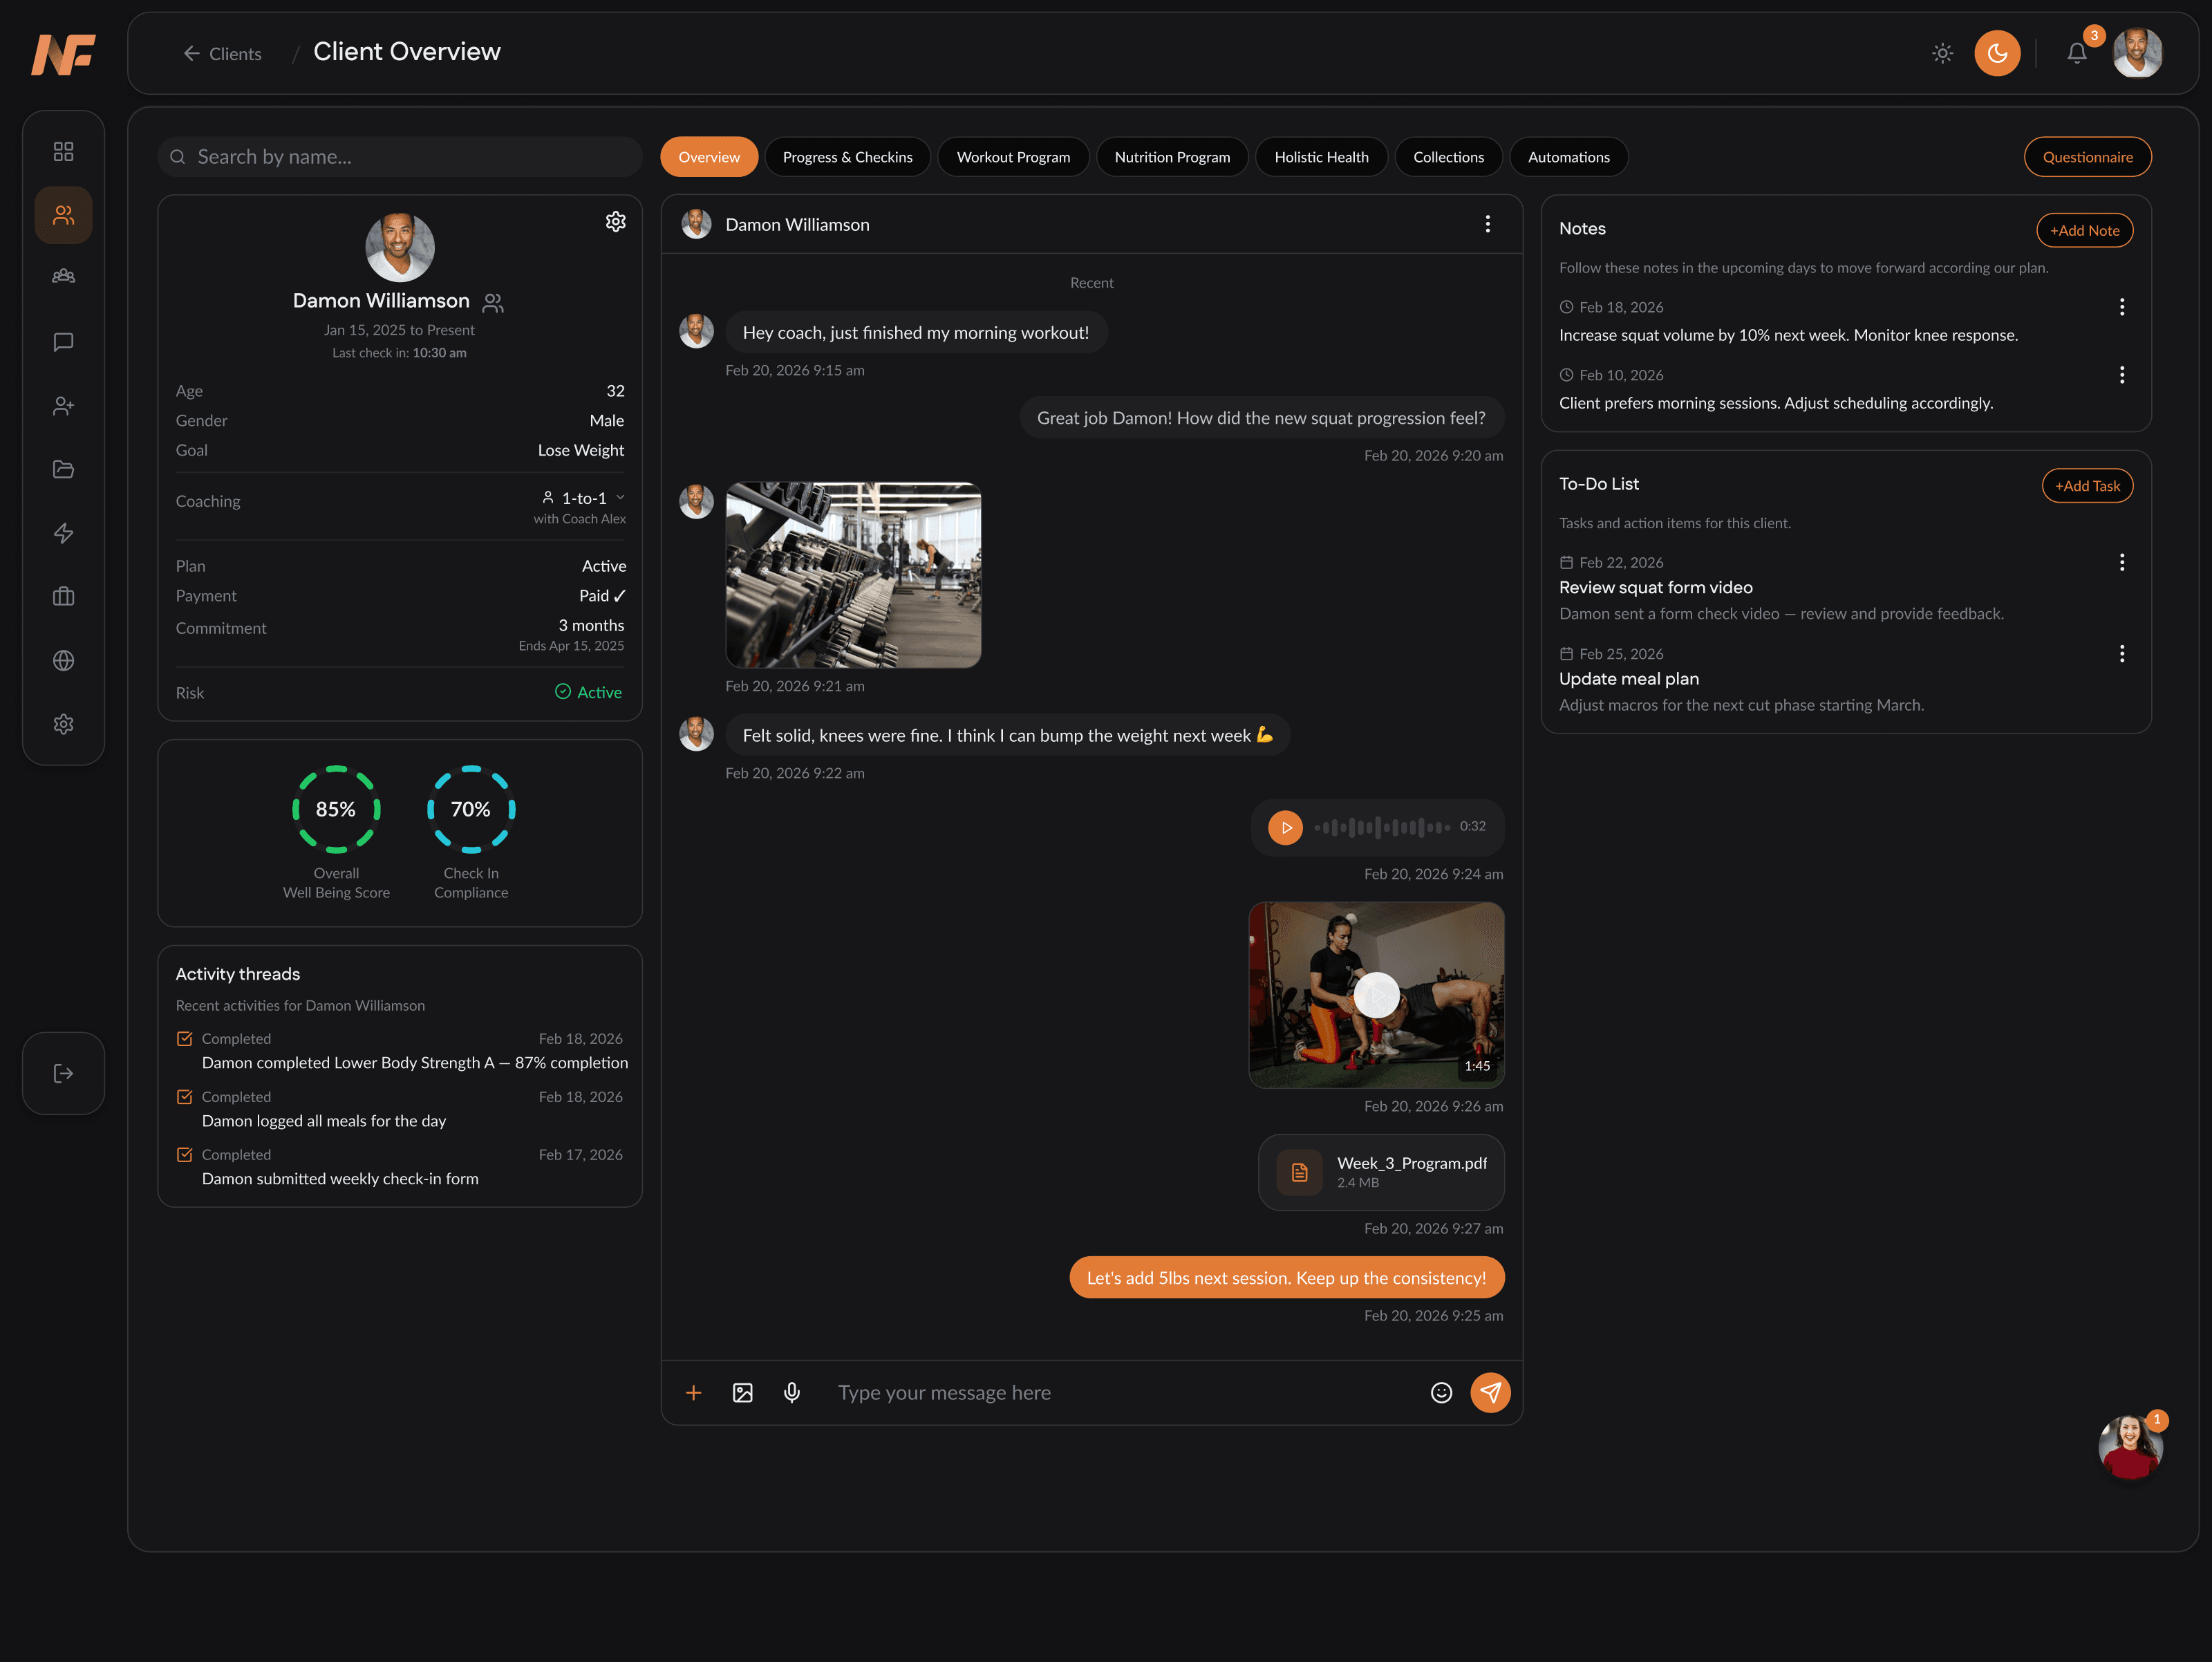Click the image upload icon in chat

tap(742, 1392)
